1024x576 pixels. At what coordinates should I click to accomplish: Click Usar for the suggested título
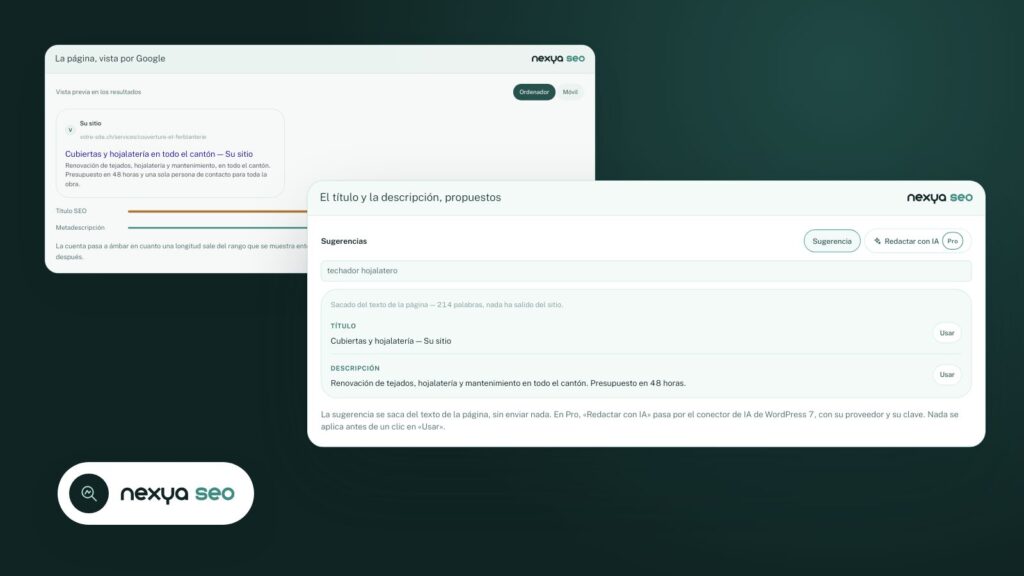click(946, 333)
